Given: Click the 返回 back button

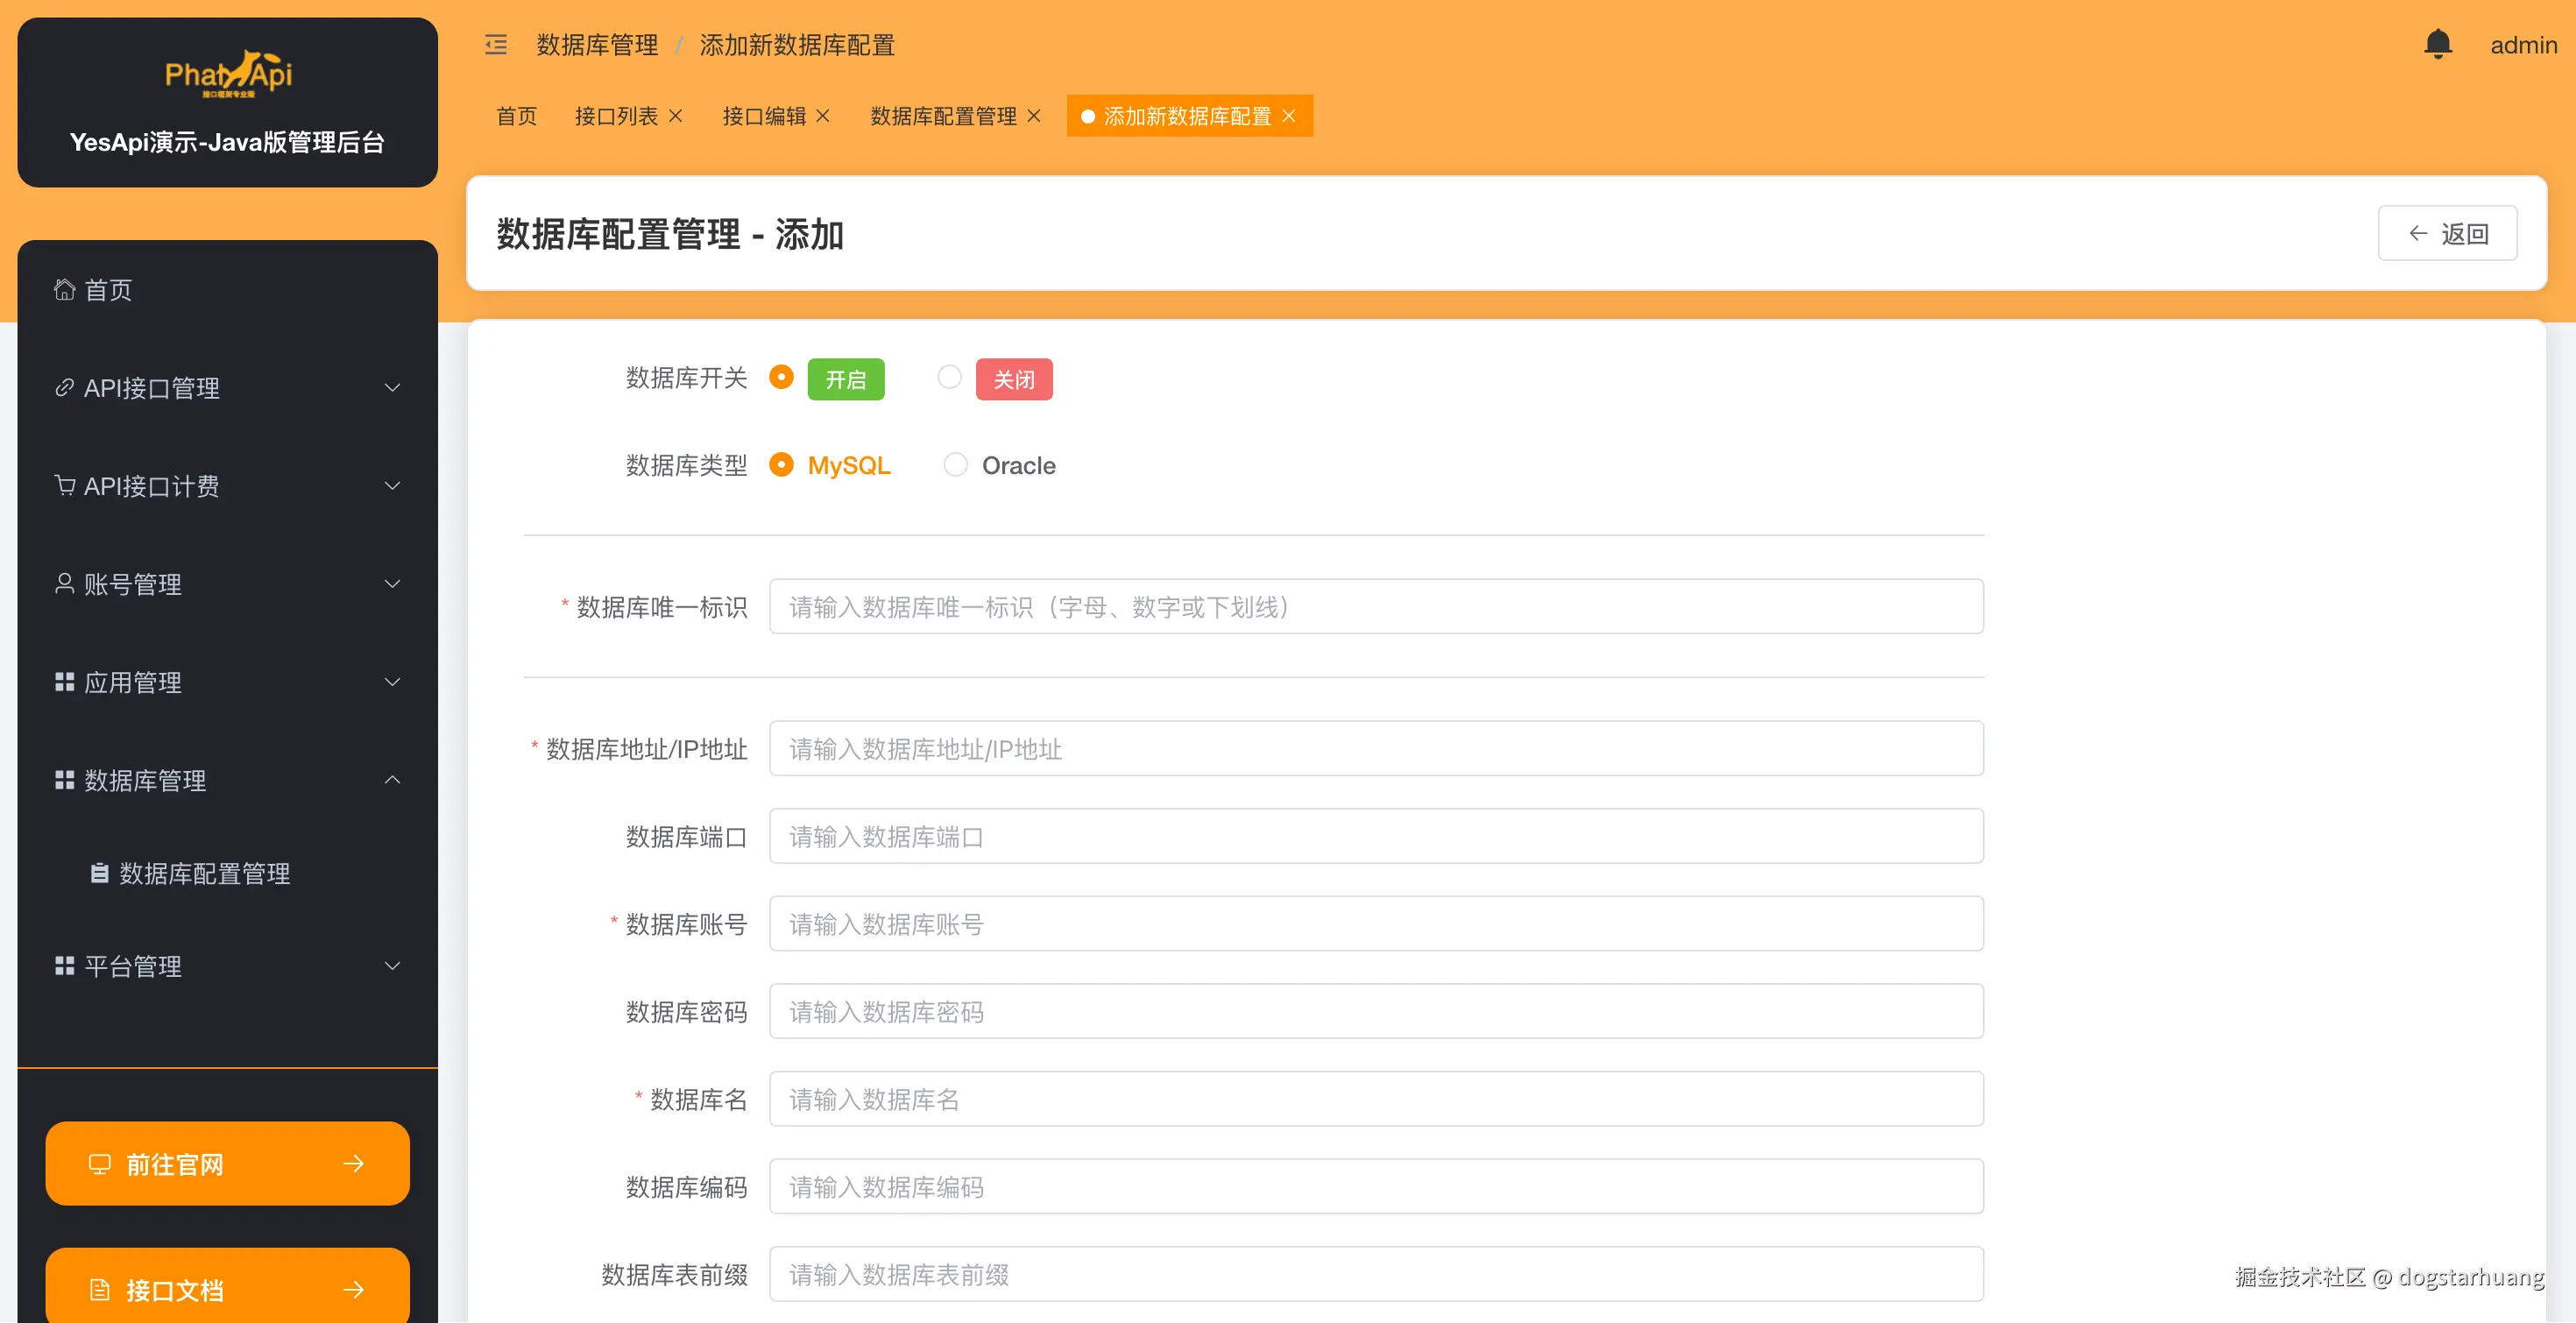Looking at the screenshot, I should click(2447, 233).
